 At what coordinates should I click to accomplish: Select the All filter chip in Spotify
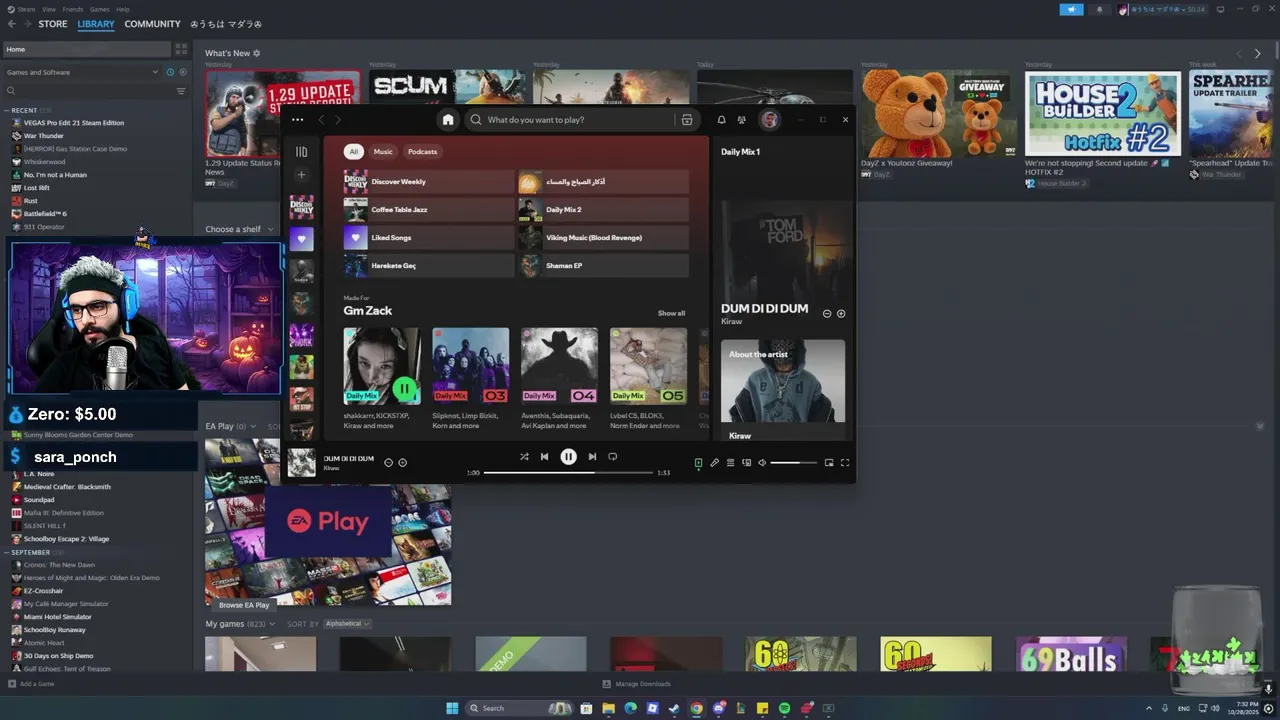coord(353,152)
